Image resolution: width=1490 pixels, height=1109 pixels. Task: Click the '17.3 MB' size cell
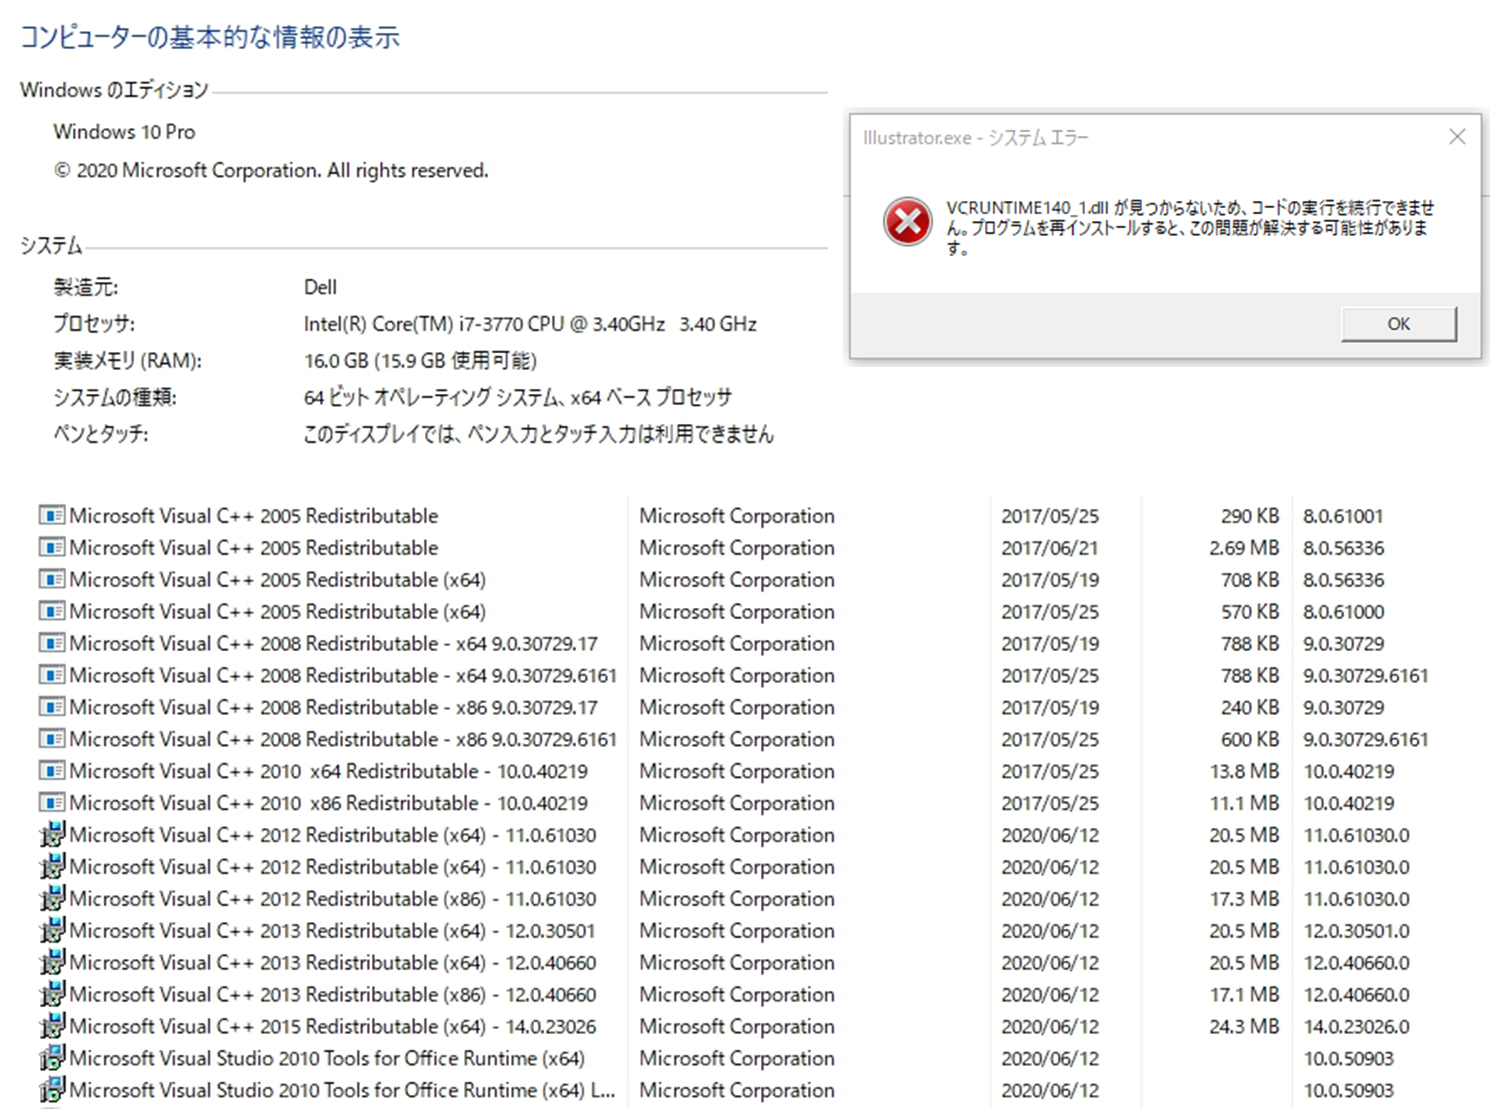click(x=1244, y=899)
